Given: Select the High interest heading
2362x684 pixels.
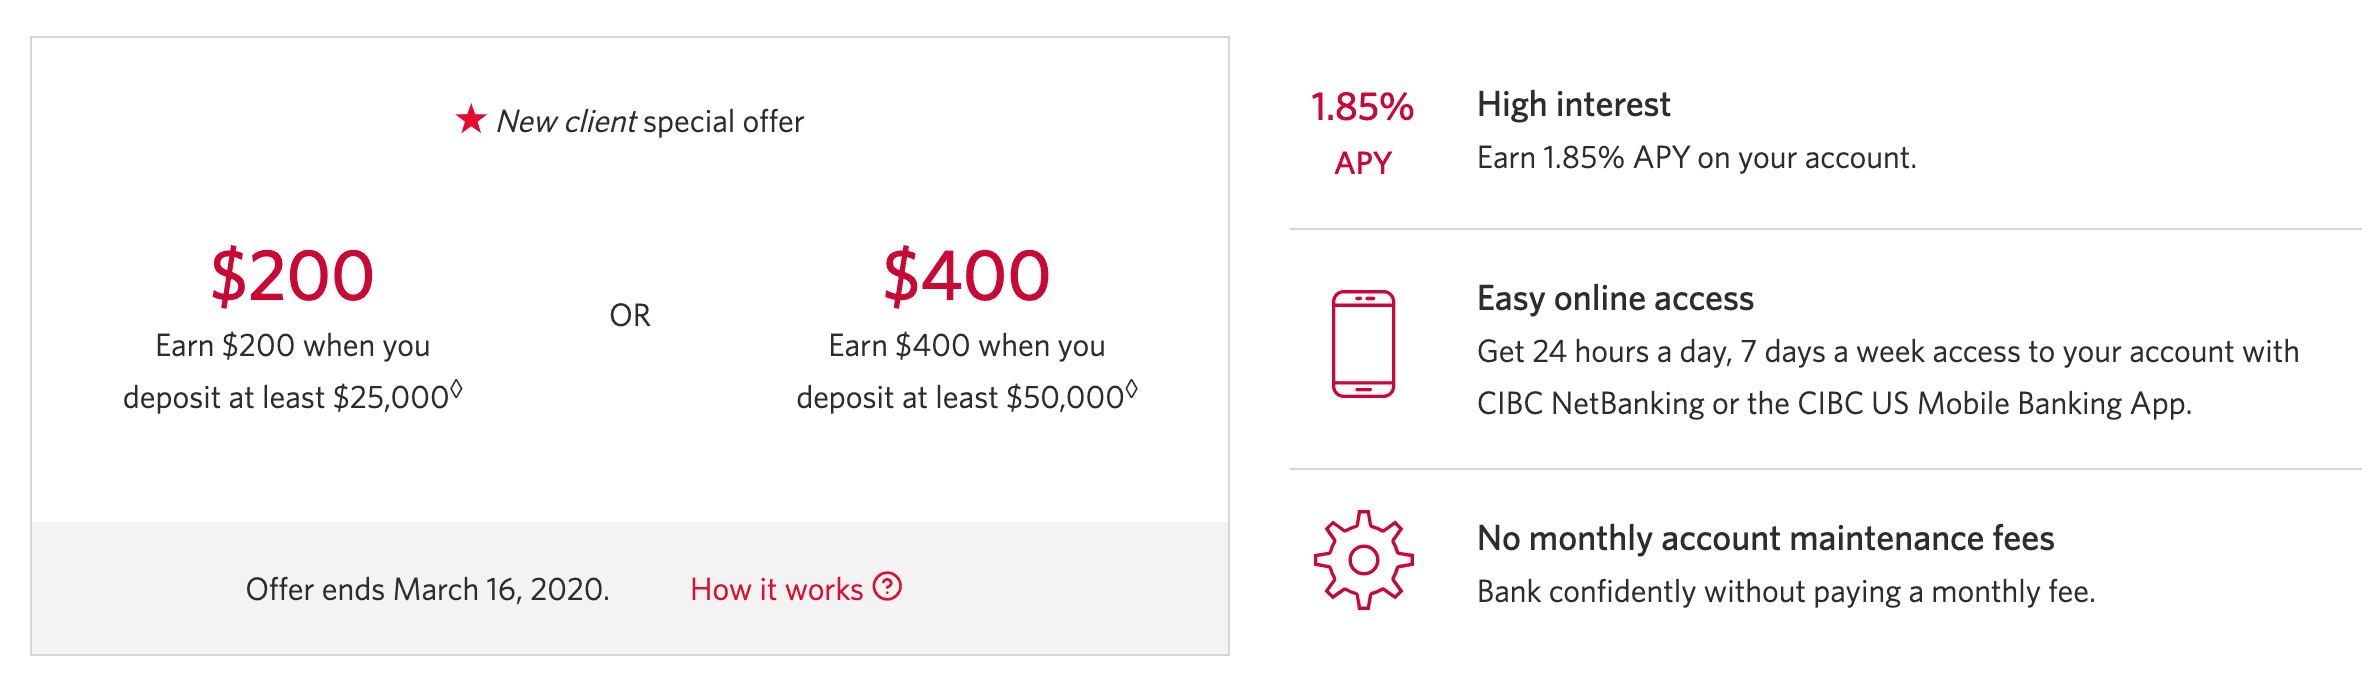Looking at the screenshot, I should (x=1573, y=104).
